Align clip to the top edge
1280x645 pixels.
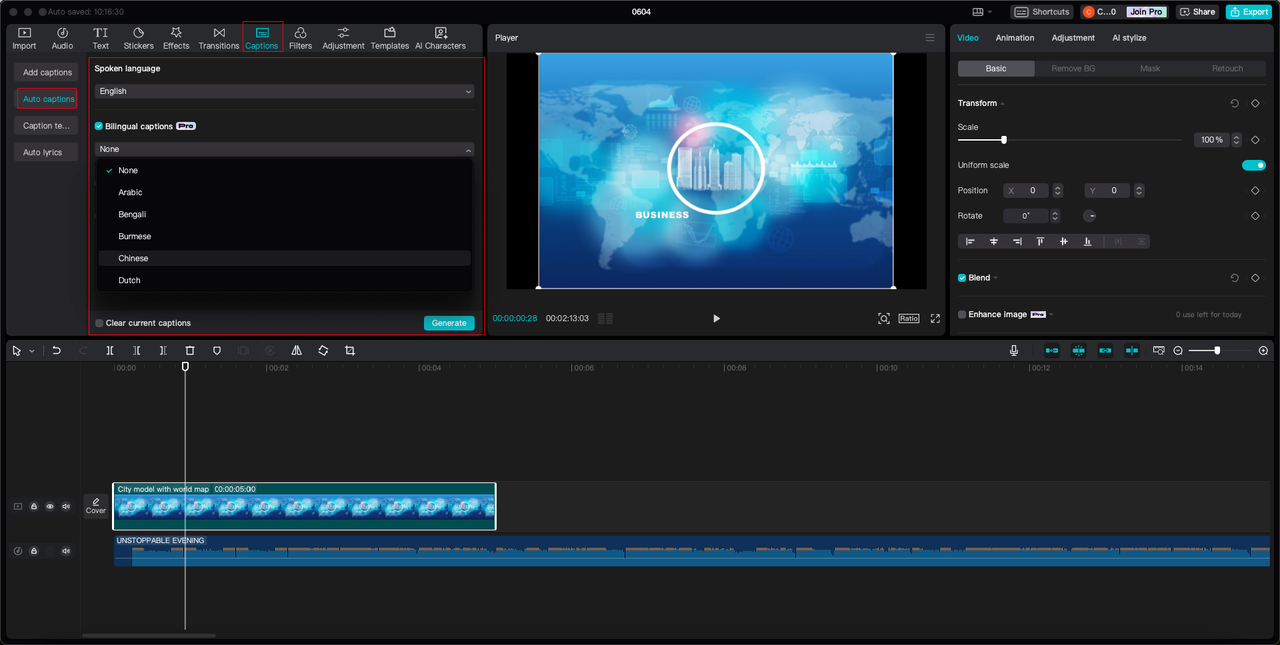pos(1040,241)
